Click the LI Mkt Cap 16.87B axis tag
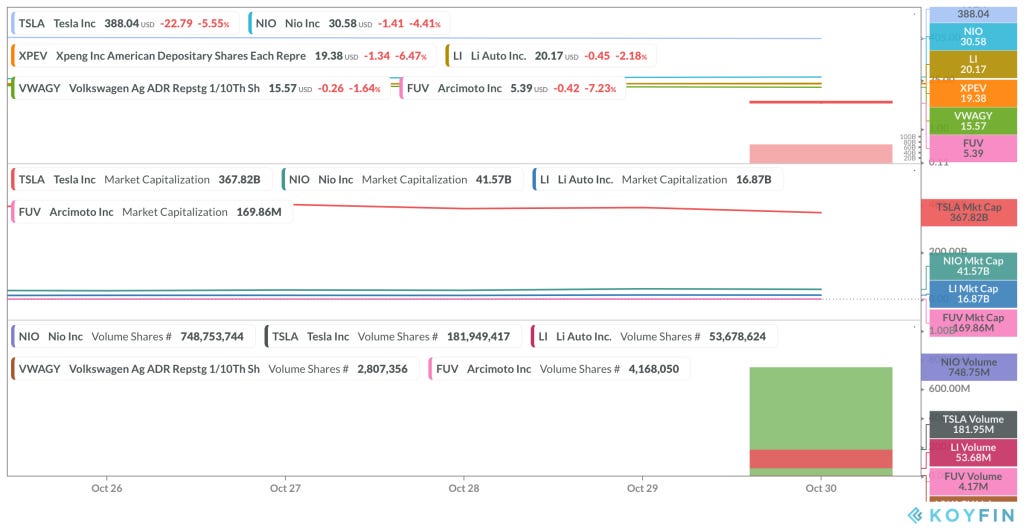Viewport: 1024px width, 529px height. tap(973, 294)
